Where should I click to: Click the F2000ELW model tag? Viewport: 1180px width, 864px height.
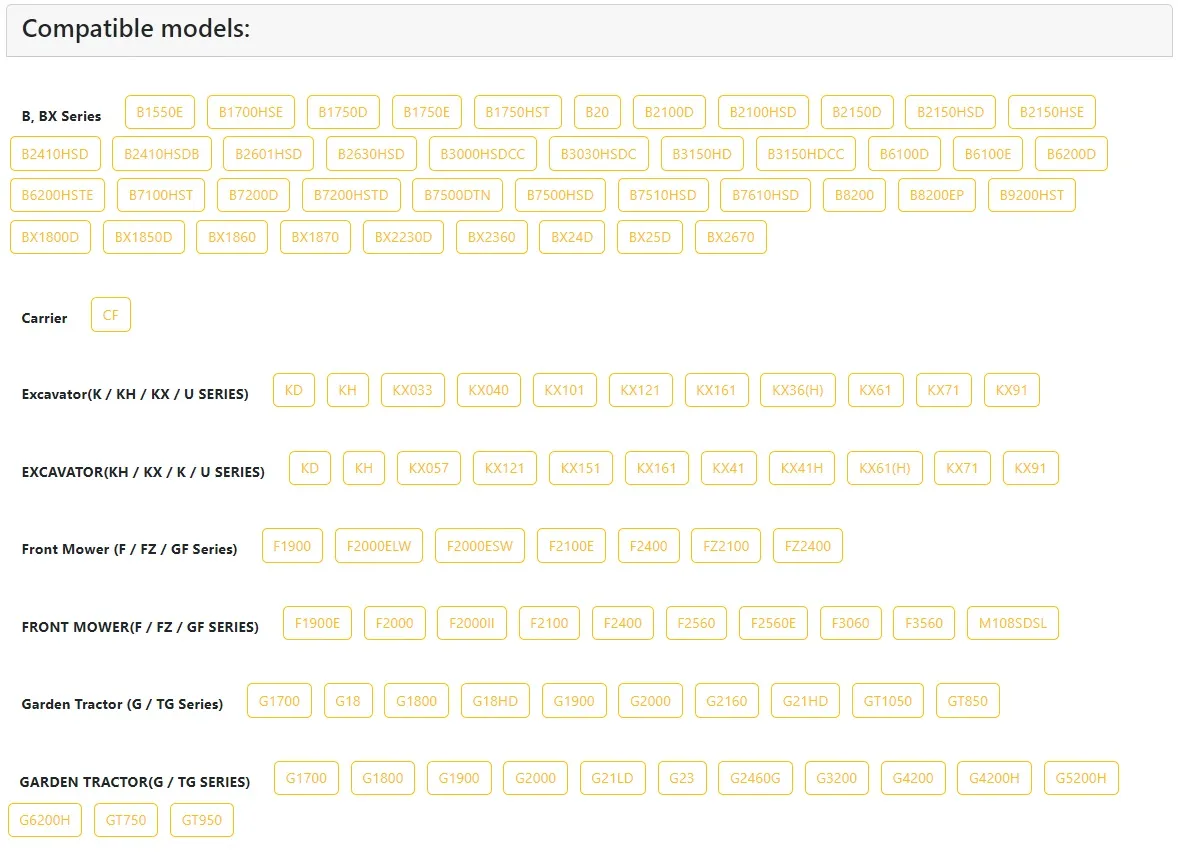tap(379, 546)
